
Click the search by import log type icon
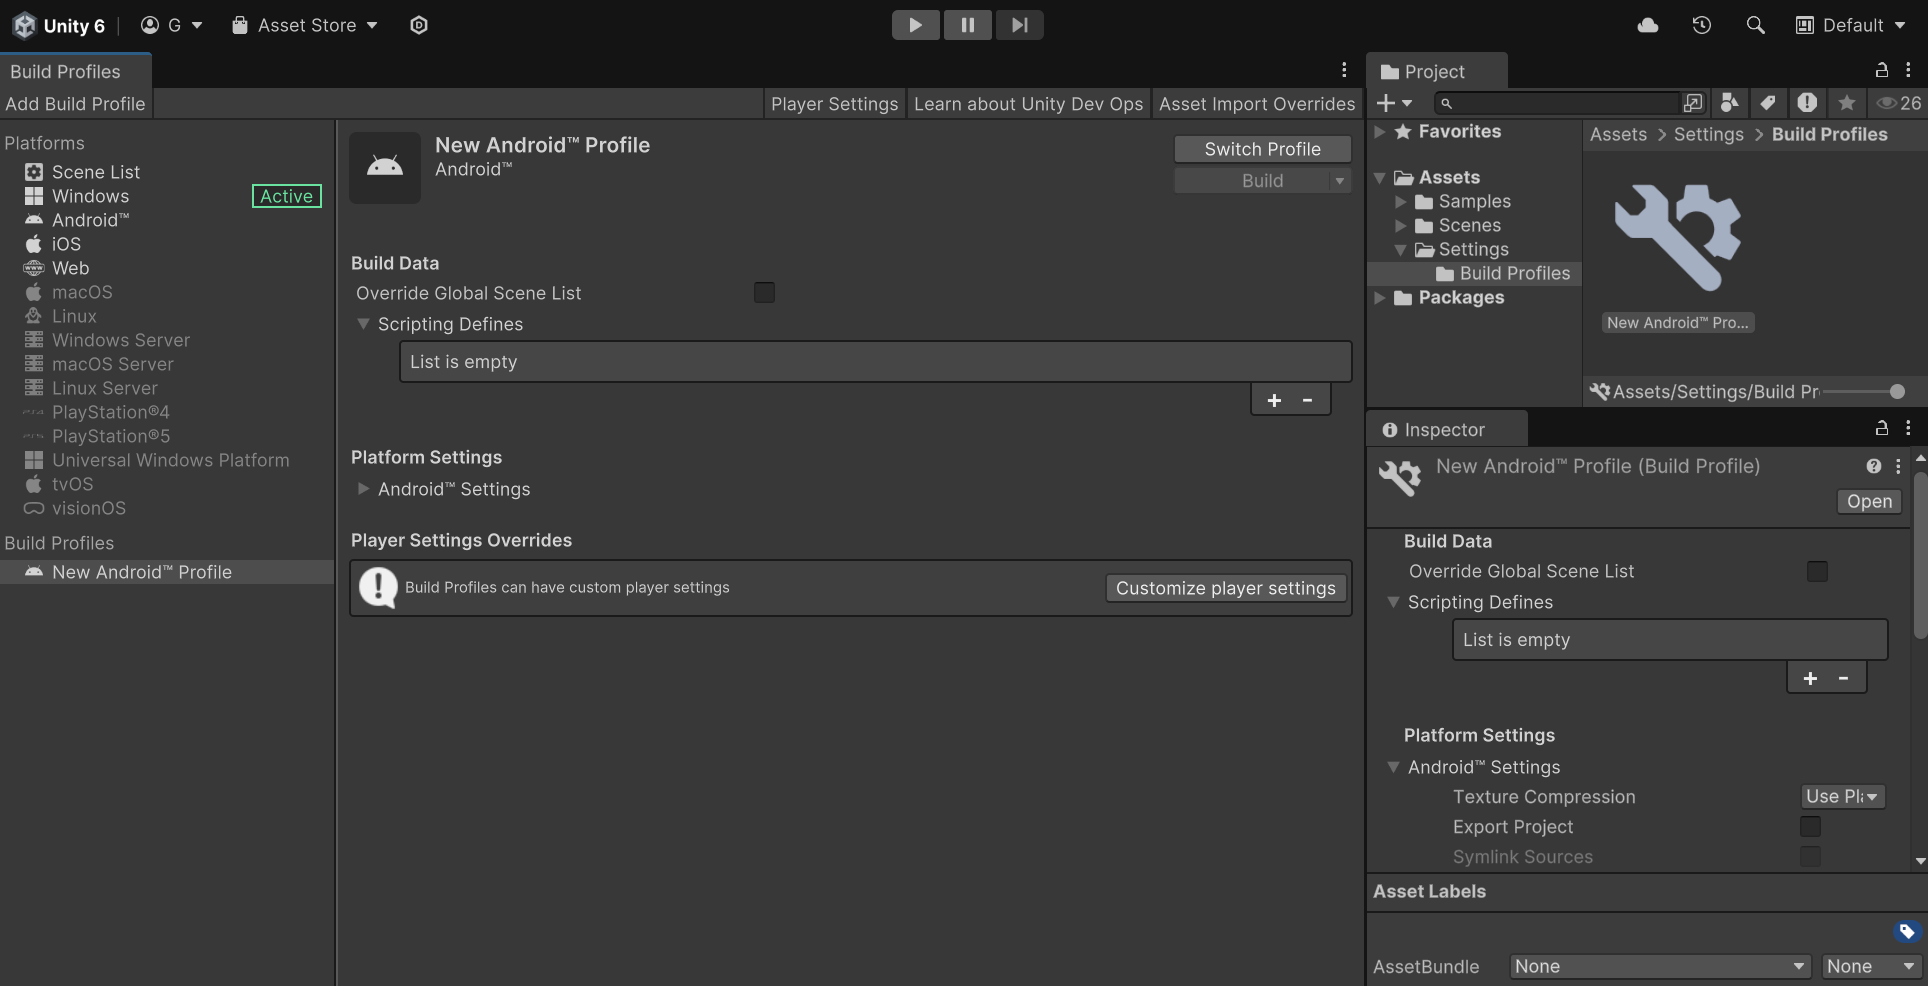(1807, 103)
